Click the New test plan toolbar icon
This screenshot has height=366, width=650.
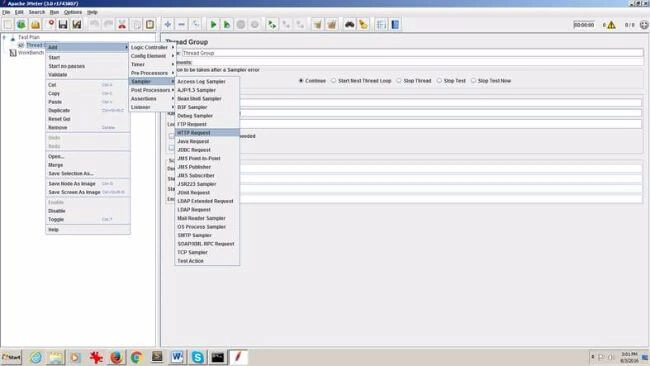point(8,24)
